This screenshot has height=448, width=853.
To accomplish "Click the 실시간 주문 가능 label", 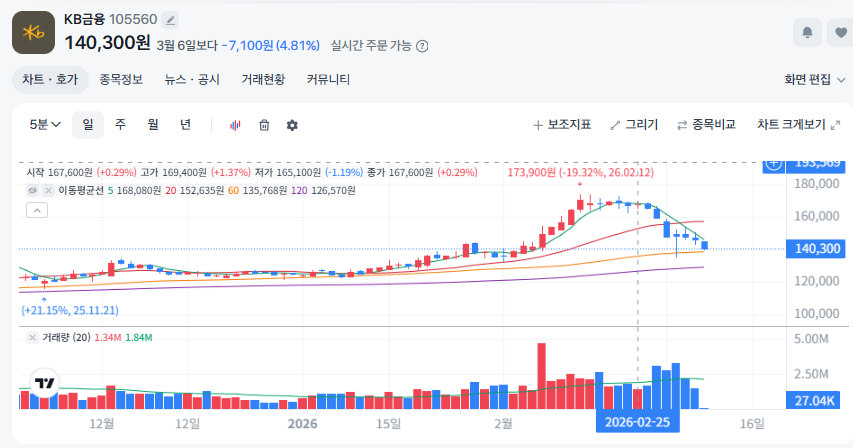I will pyautogui.click(x=371, y=46).
